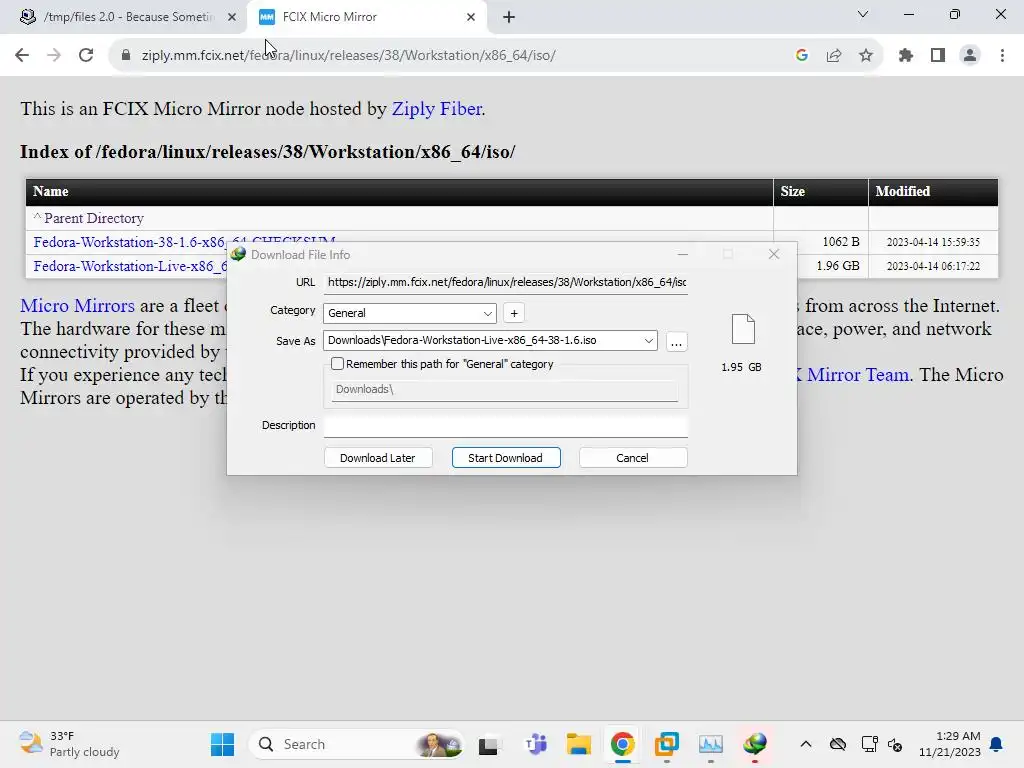This screenshot has width=1024, height=768.
Task: Close the /tmp/files 2.0 tab
Action: click(x=232, y=18)
